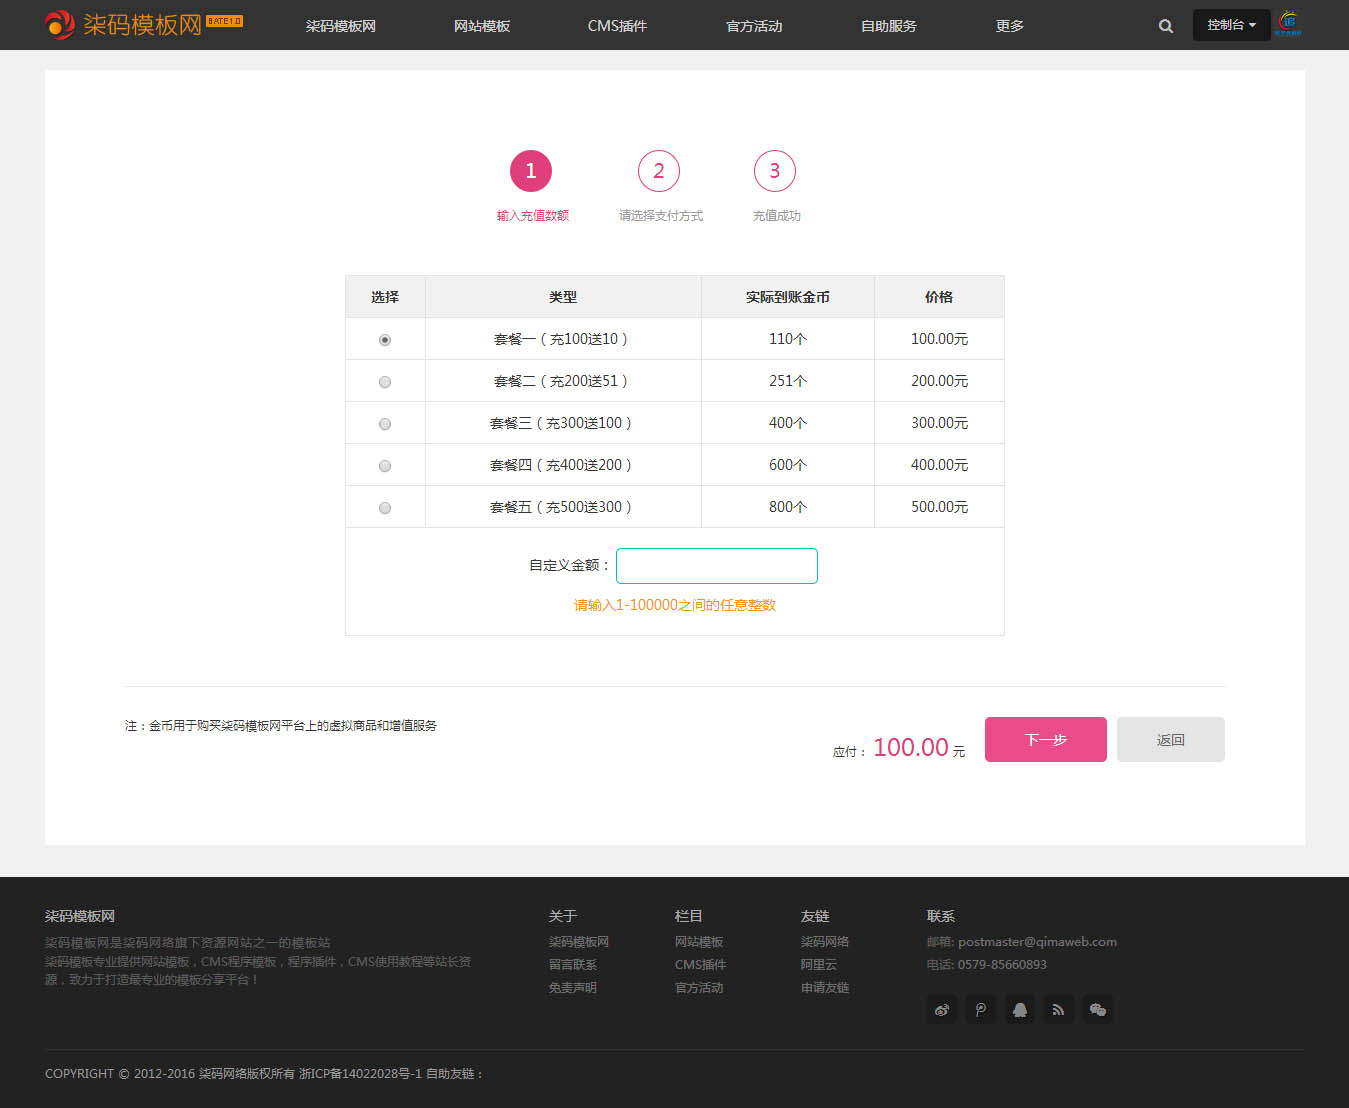Screen dimensions: 1349x1108
Task: Click the 下一步 button
Action: point(1046,740)
